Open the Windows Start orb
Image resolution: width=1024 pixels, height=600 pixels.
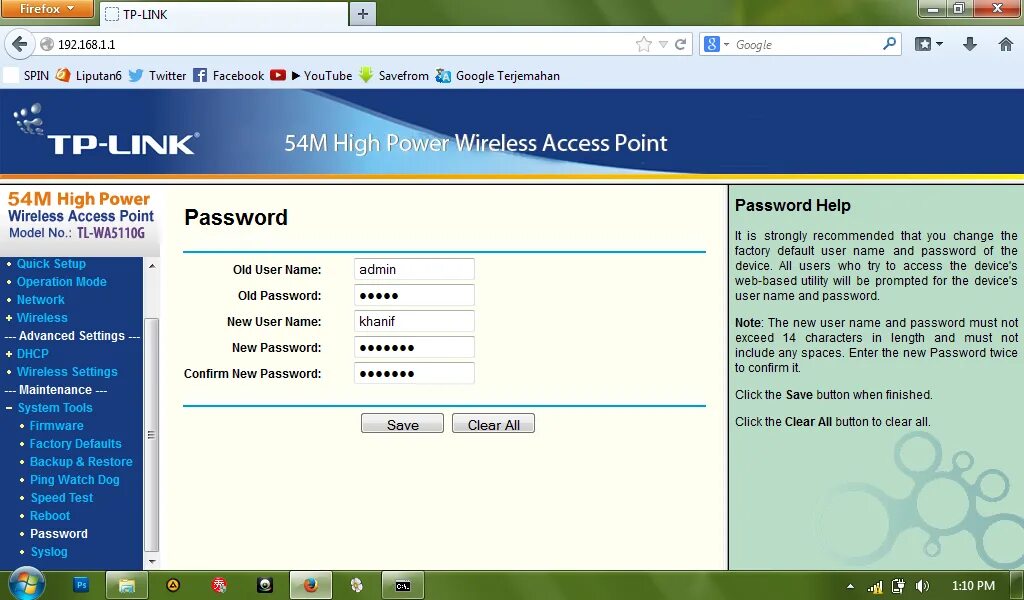coord(27,584)
